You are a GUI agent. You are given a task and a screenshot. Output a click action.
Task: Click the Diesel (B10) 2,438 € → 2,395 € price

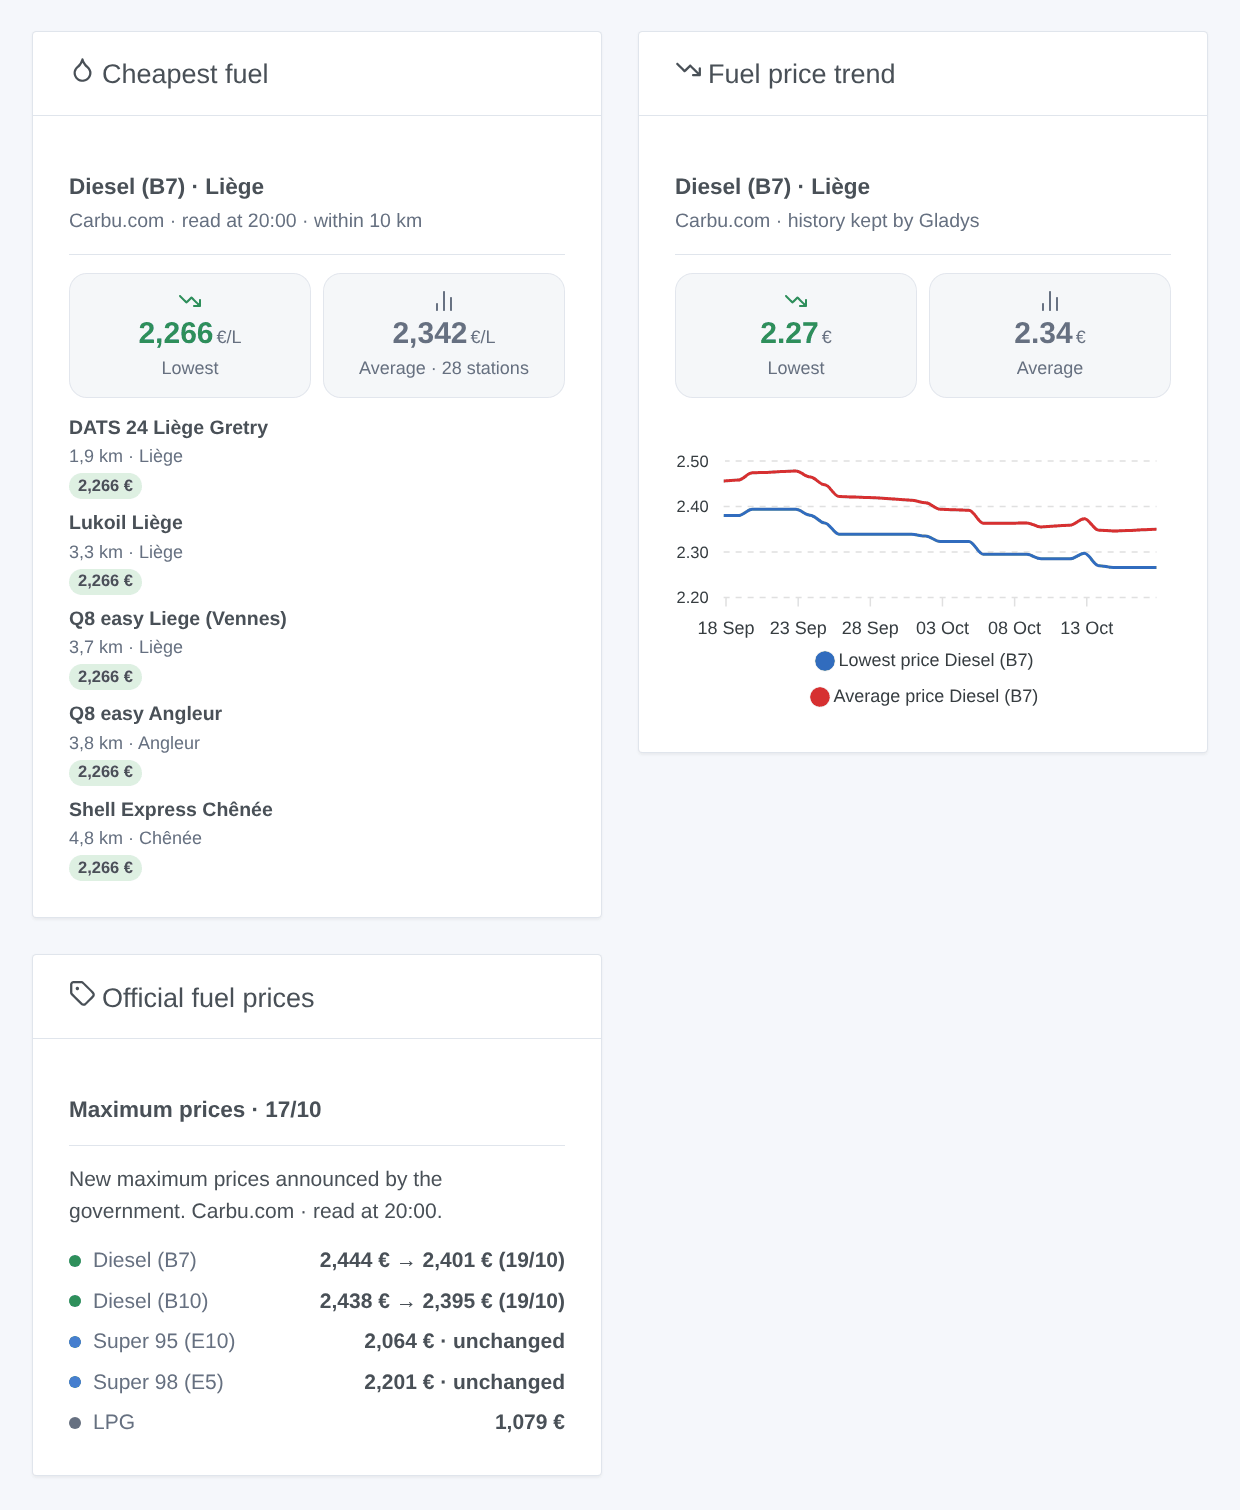442,1301
